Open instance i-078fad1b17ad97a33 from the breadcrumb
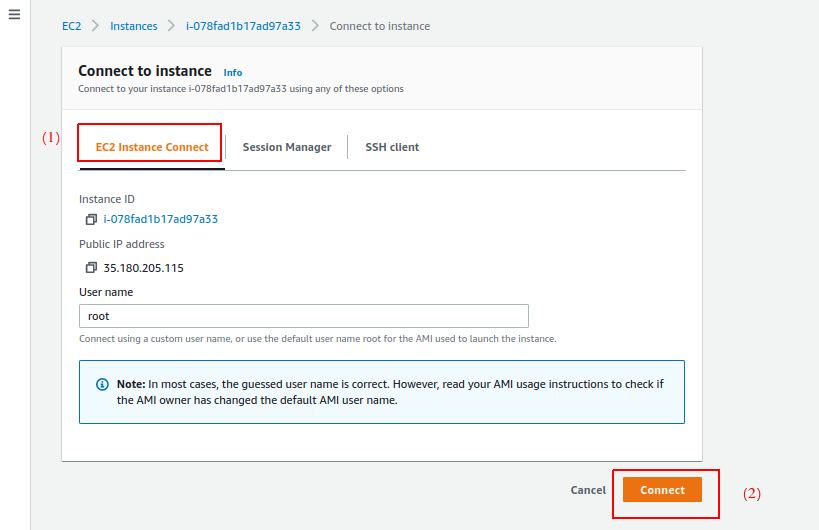 coord(243,26)
